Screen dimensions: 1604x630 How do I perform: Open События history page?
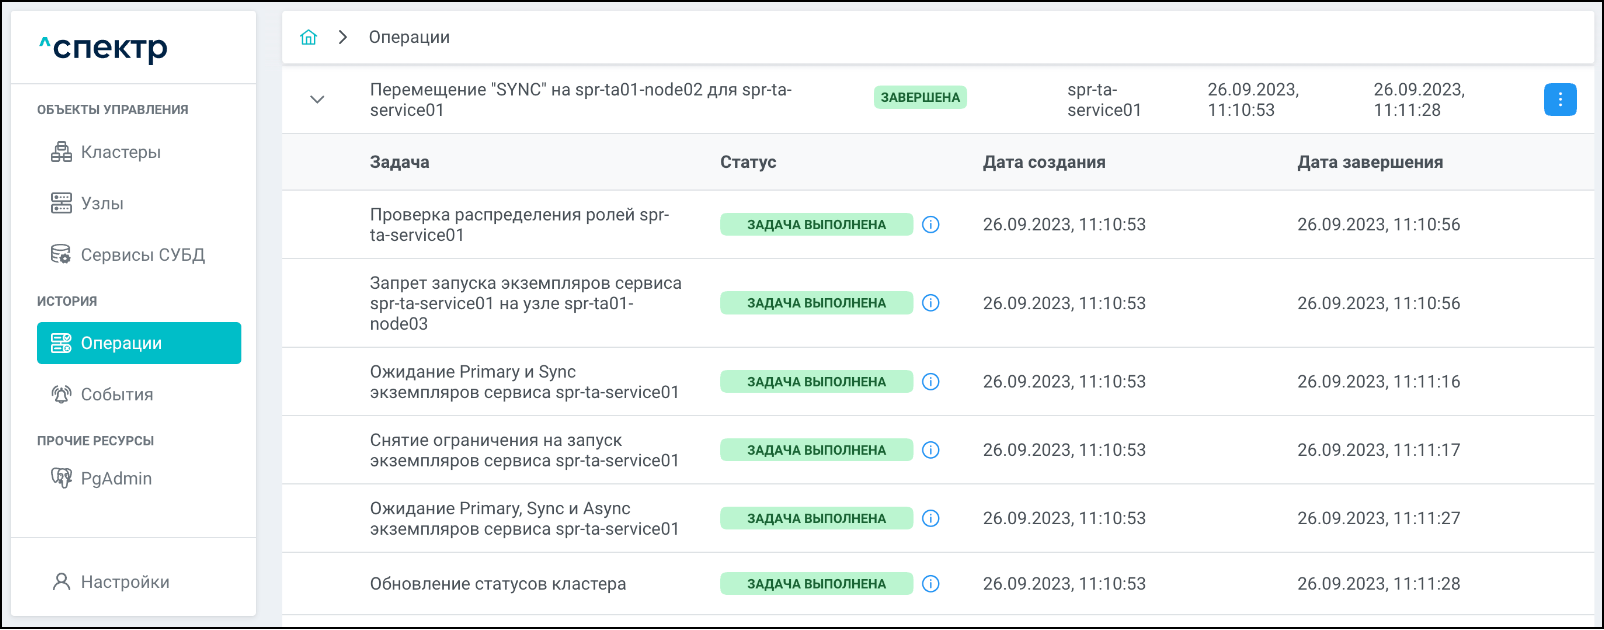pyautogui.click(x=116, y=394)
